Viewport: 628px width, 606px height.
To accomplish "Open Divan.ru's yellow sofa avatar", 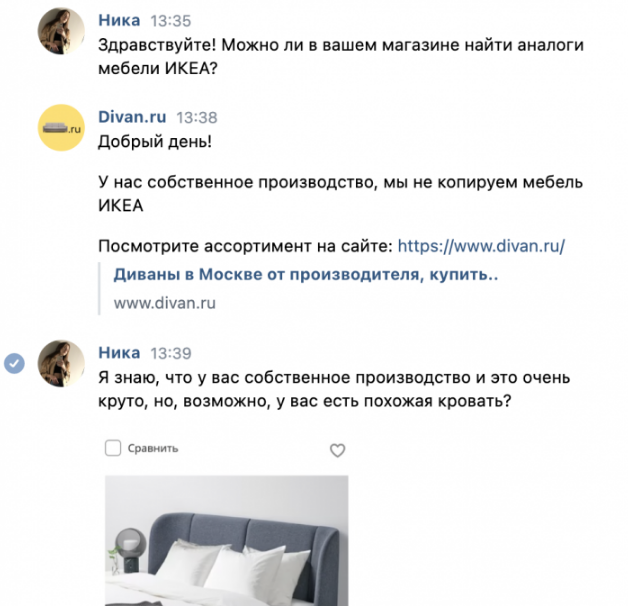I will (x=61, y=128).
